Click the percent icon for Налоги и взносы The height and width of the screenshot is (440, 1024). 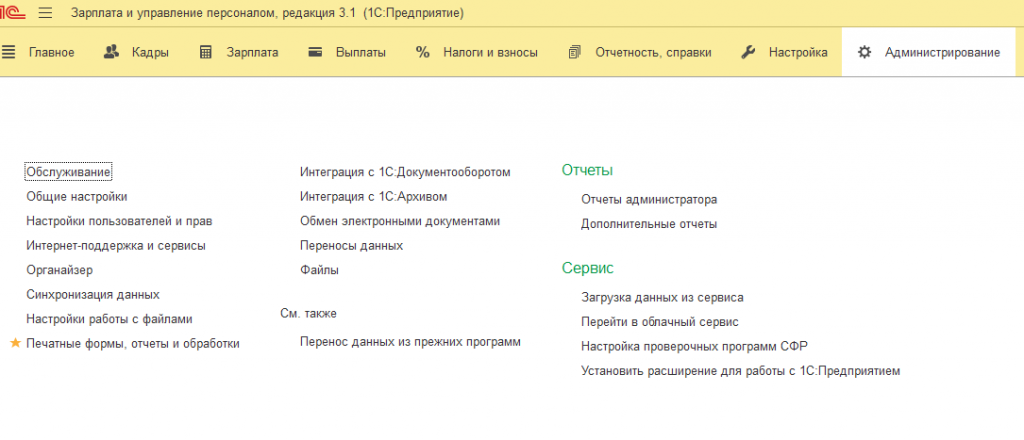pyautogui.click(x=423, y=52)
